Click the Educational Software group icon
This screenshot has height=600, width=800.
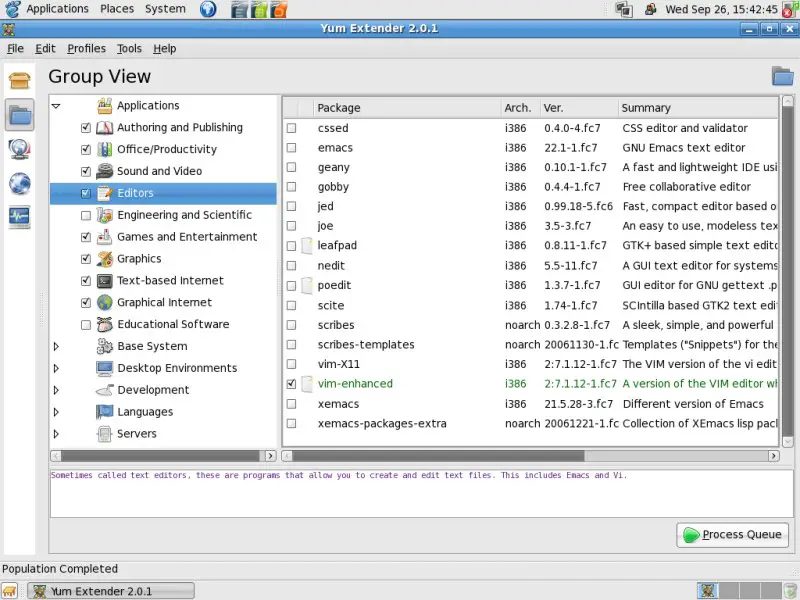(x=105, y=324)
